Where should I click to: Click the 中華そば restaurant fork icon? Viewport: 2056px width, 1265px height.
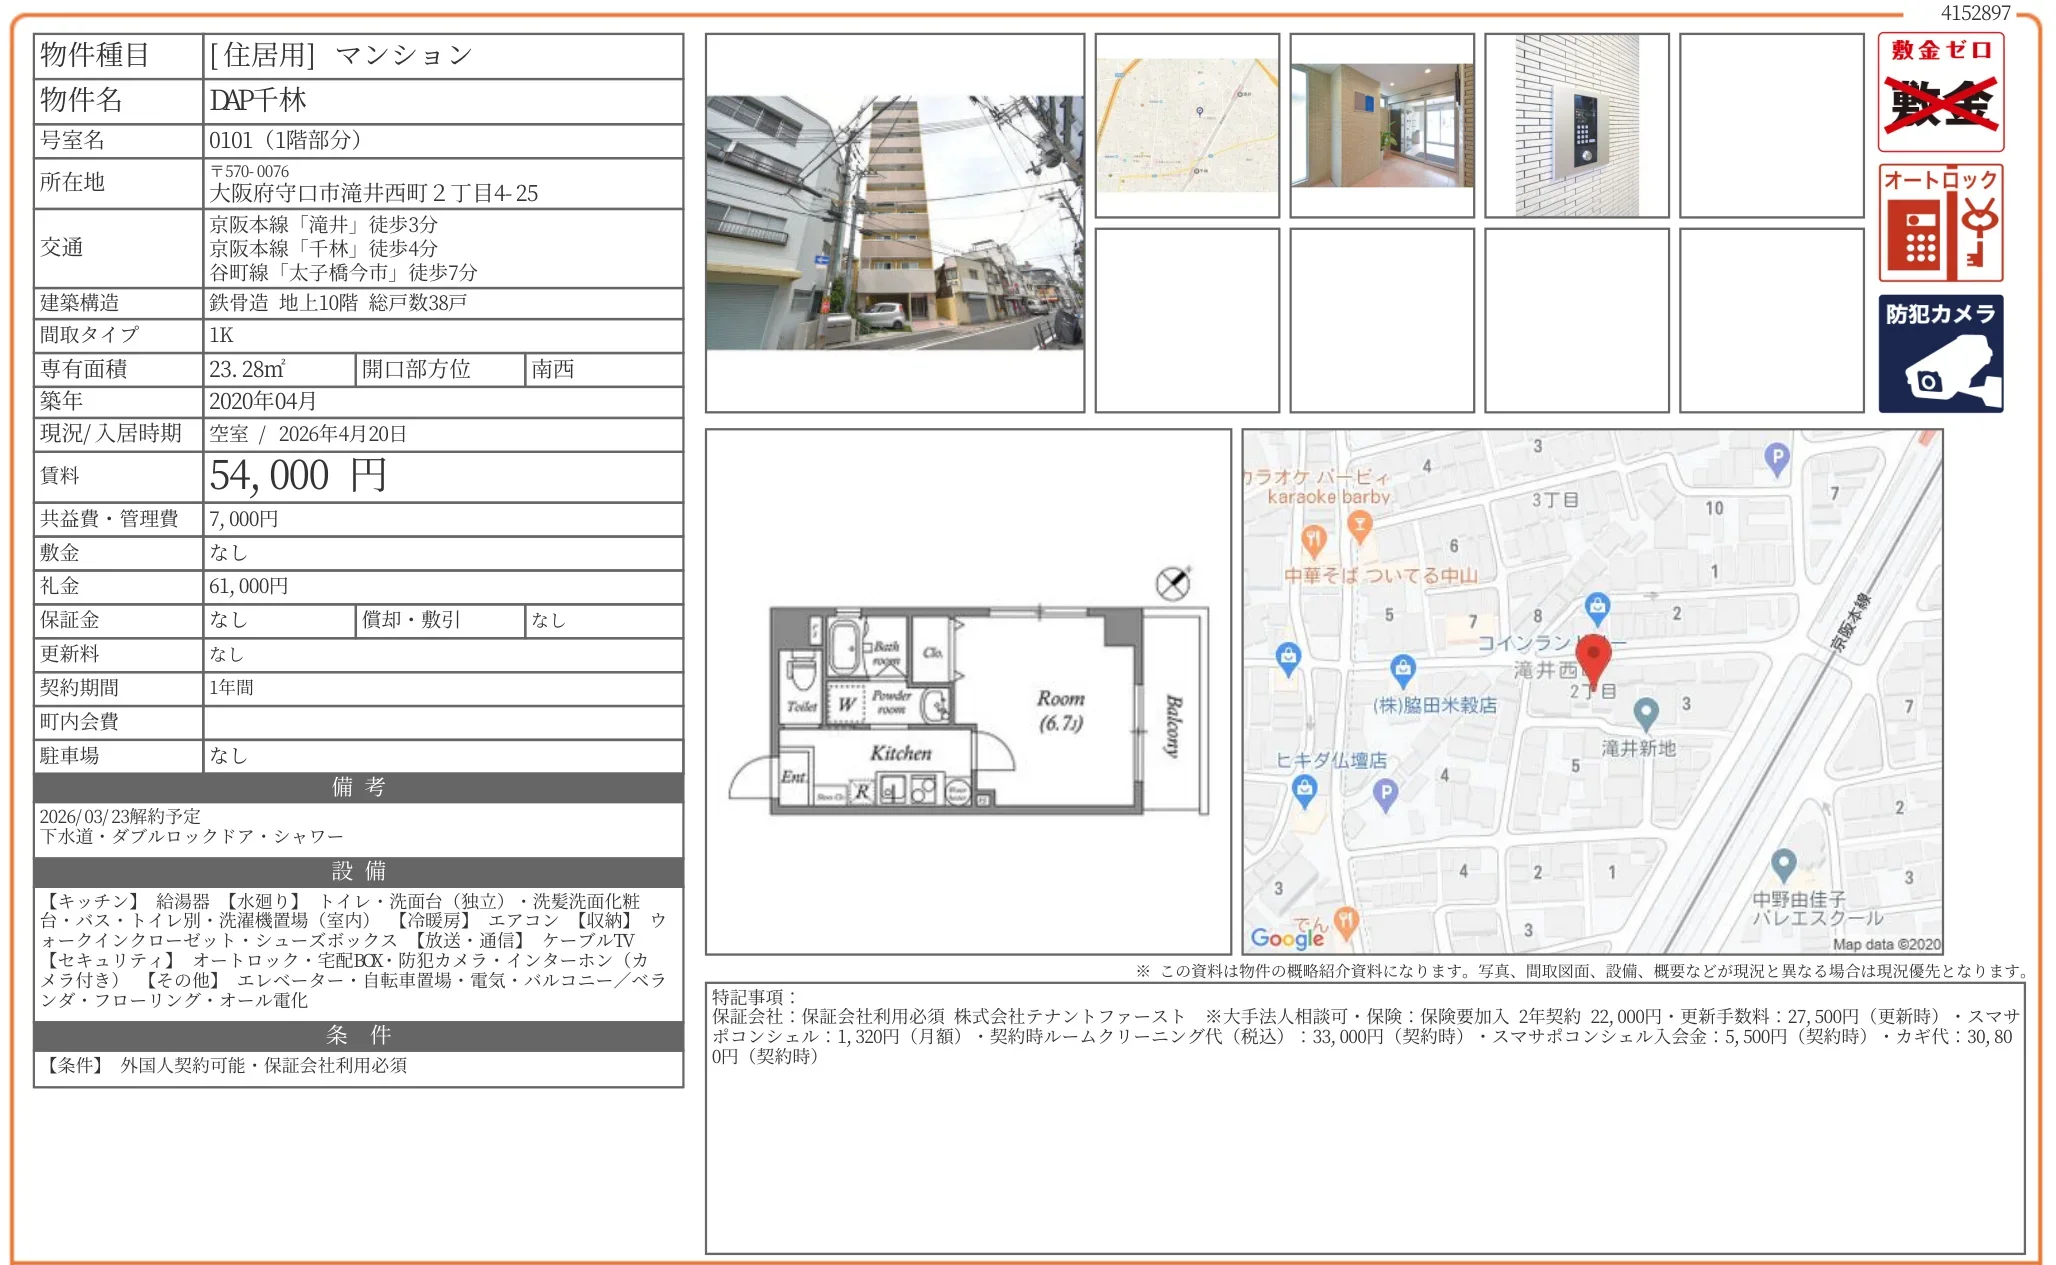tap(1314, 541)
